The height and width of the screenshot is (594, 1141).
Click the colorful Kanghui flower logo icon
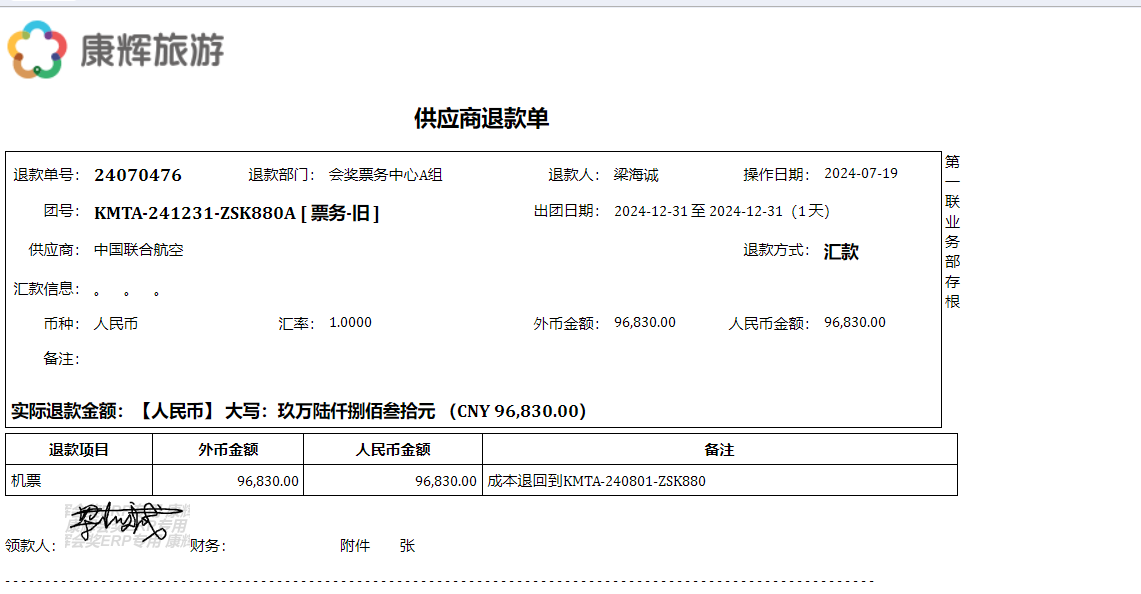click(x=37, y=50)
